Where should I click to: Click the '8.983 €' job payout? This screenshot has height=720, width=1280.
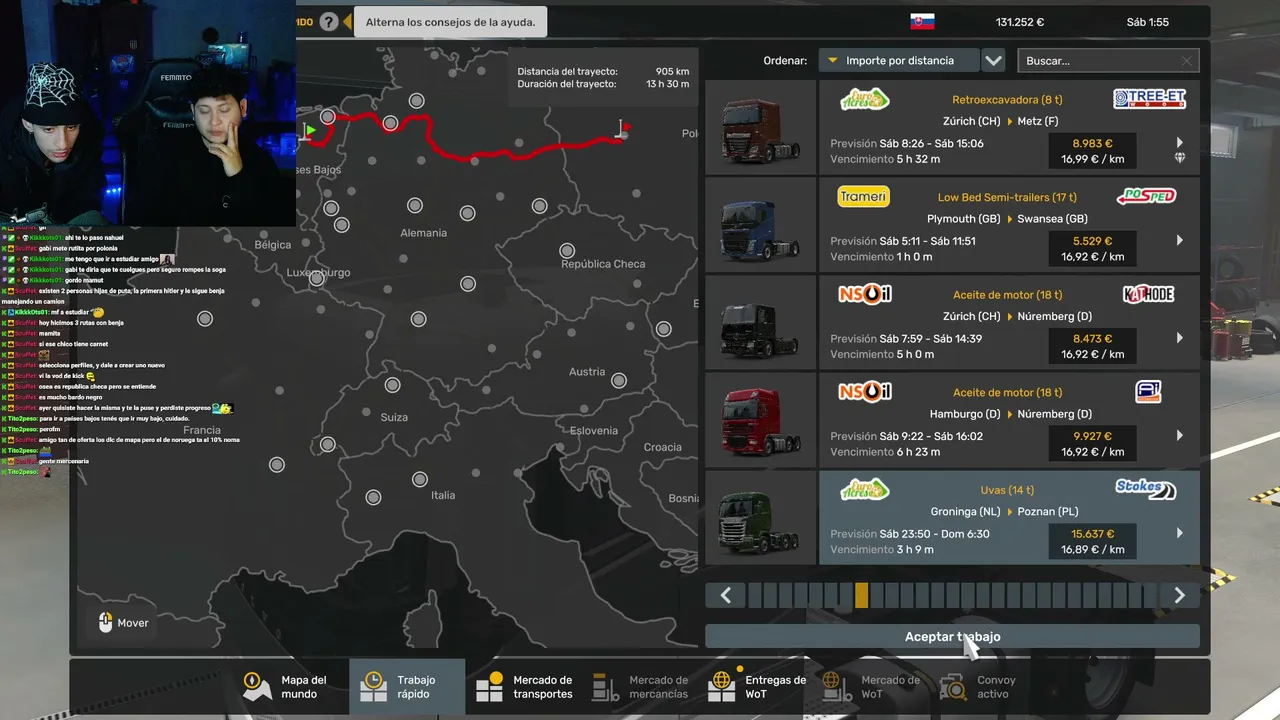1092,143
